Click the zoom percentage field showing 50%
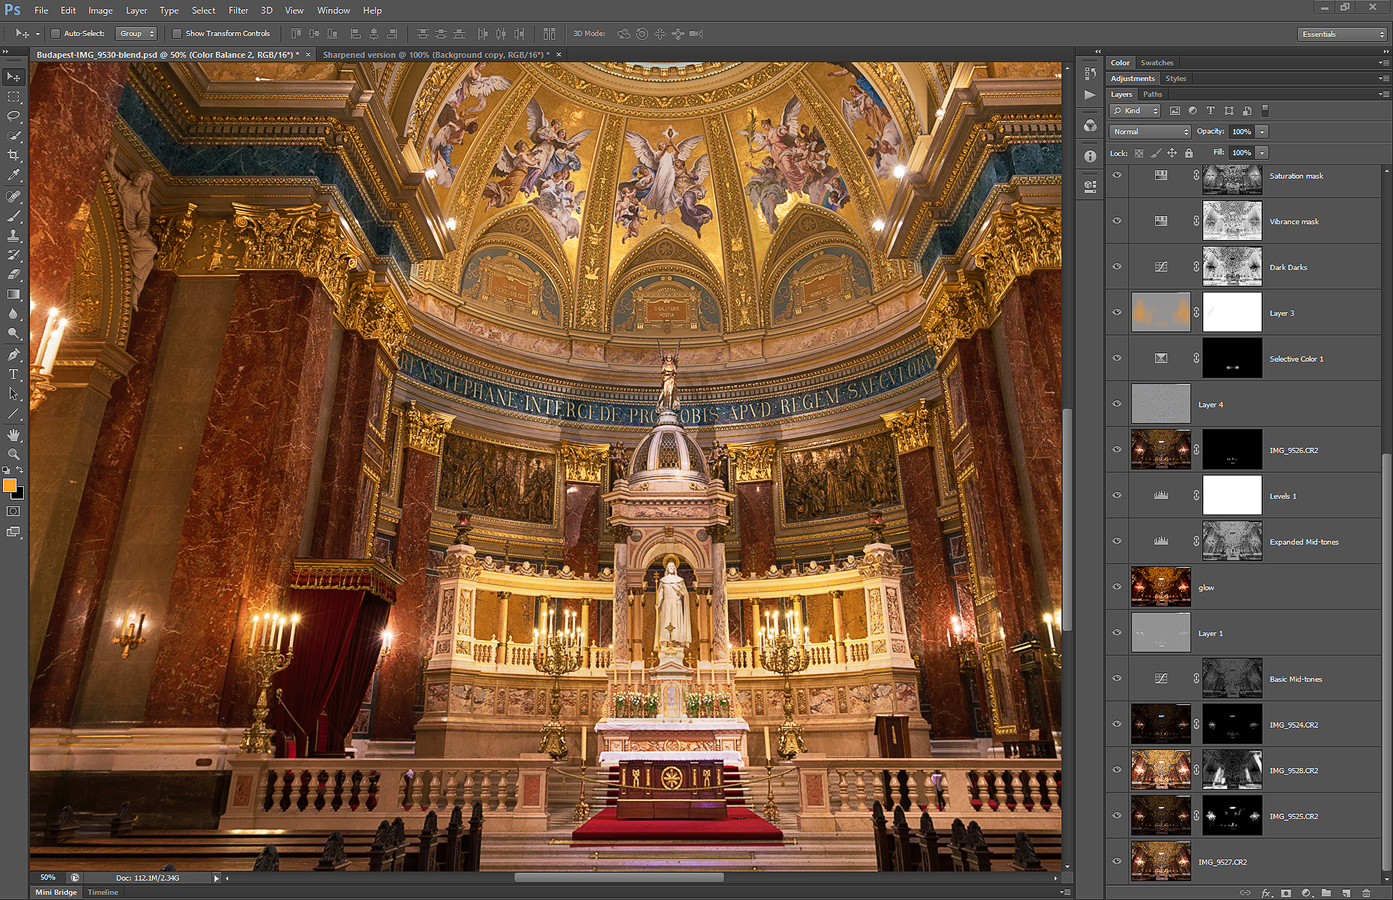Screen dimensions: 1393x900 pyautogui.click(x=48, y=878)
